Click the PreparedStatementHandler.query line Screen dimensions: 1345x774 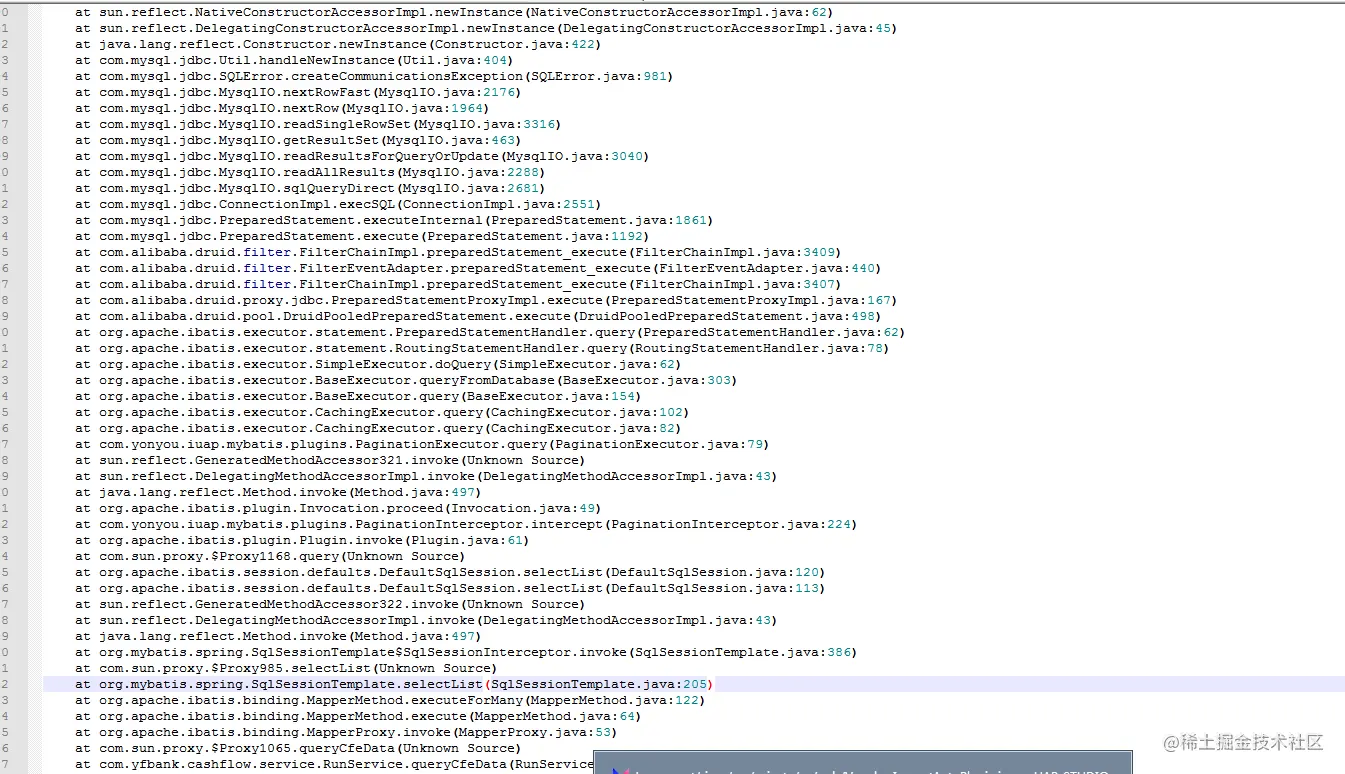[490, 332]
